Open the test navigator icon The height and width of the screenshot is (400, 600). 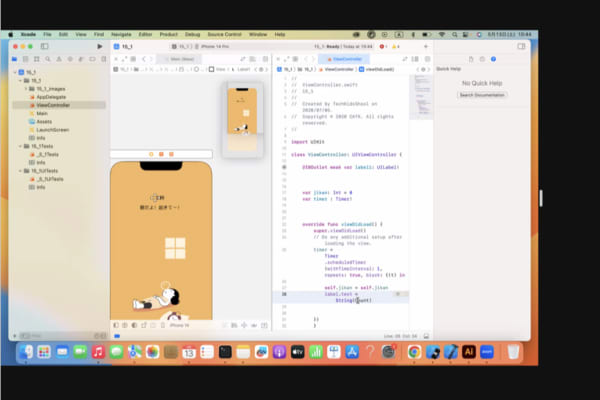pos(70,59)
